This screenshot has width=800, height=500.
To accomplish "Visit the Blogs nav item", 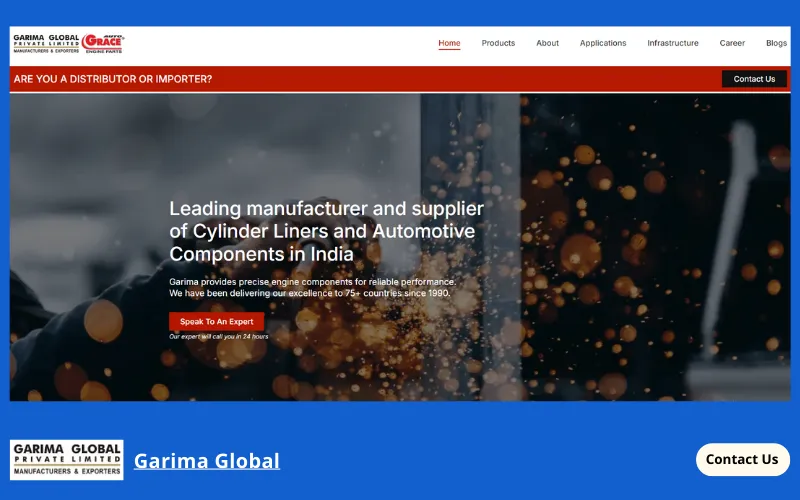I will click(776, 43).
